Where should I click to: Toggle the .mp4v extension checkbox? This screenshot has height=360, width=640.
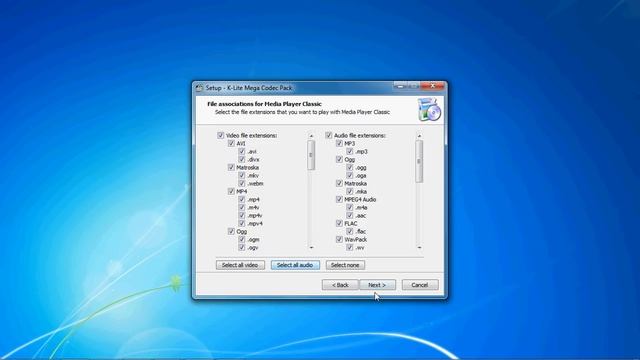point(242,216)
